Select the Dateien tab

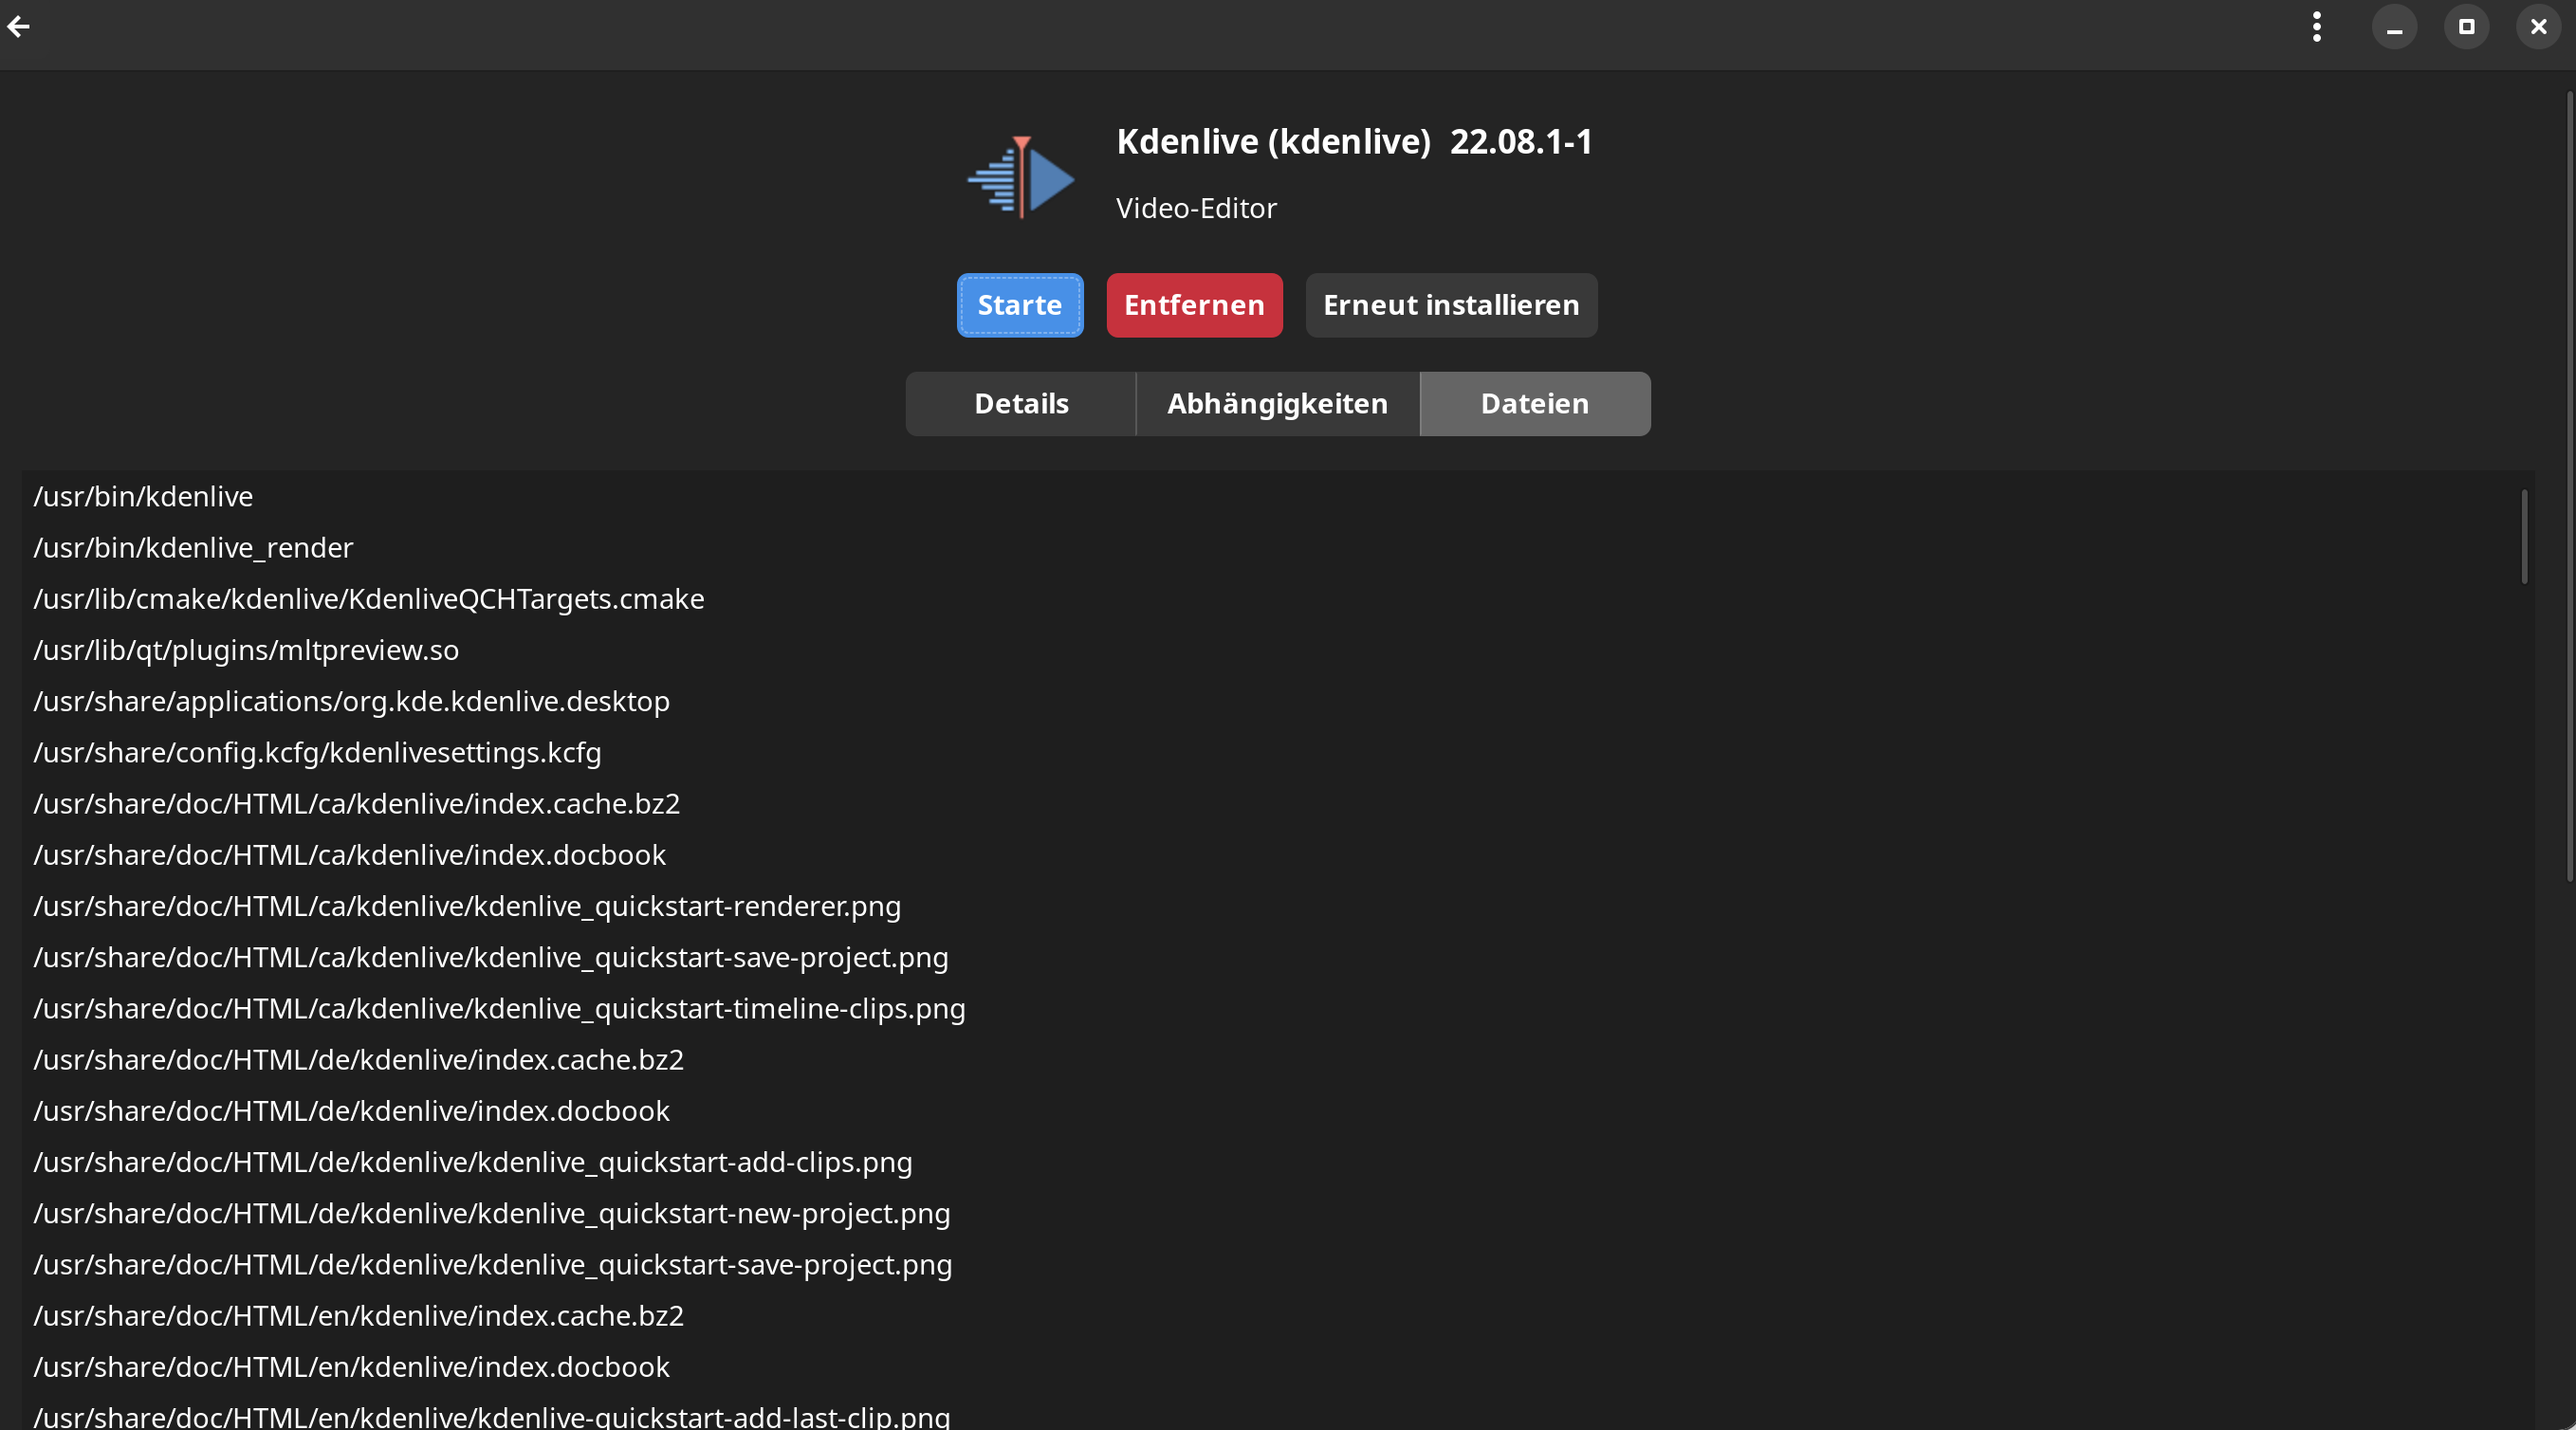pyautogui.click(x=1534, y=404)
